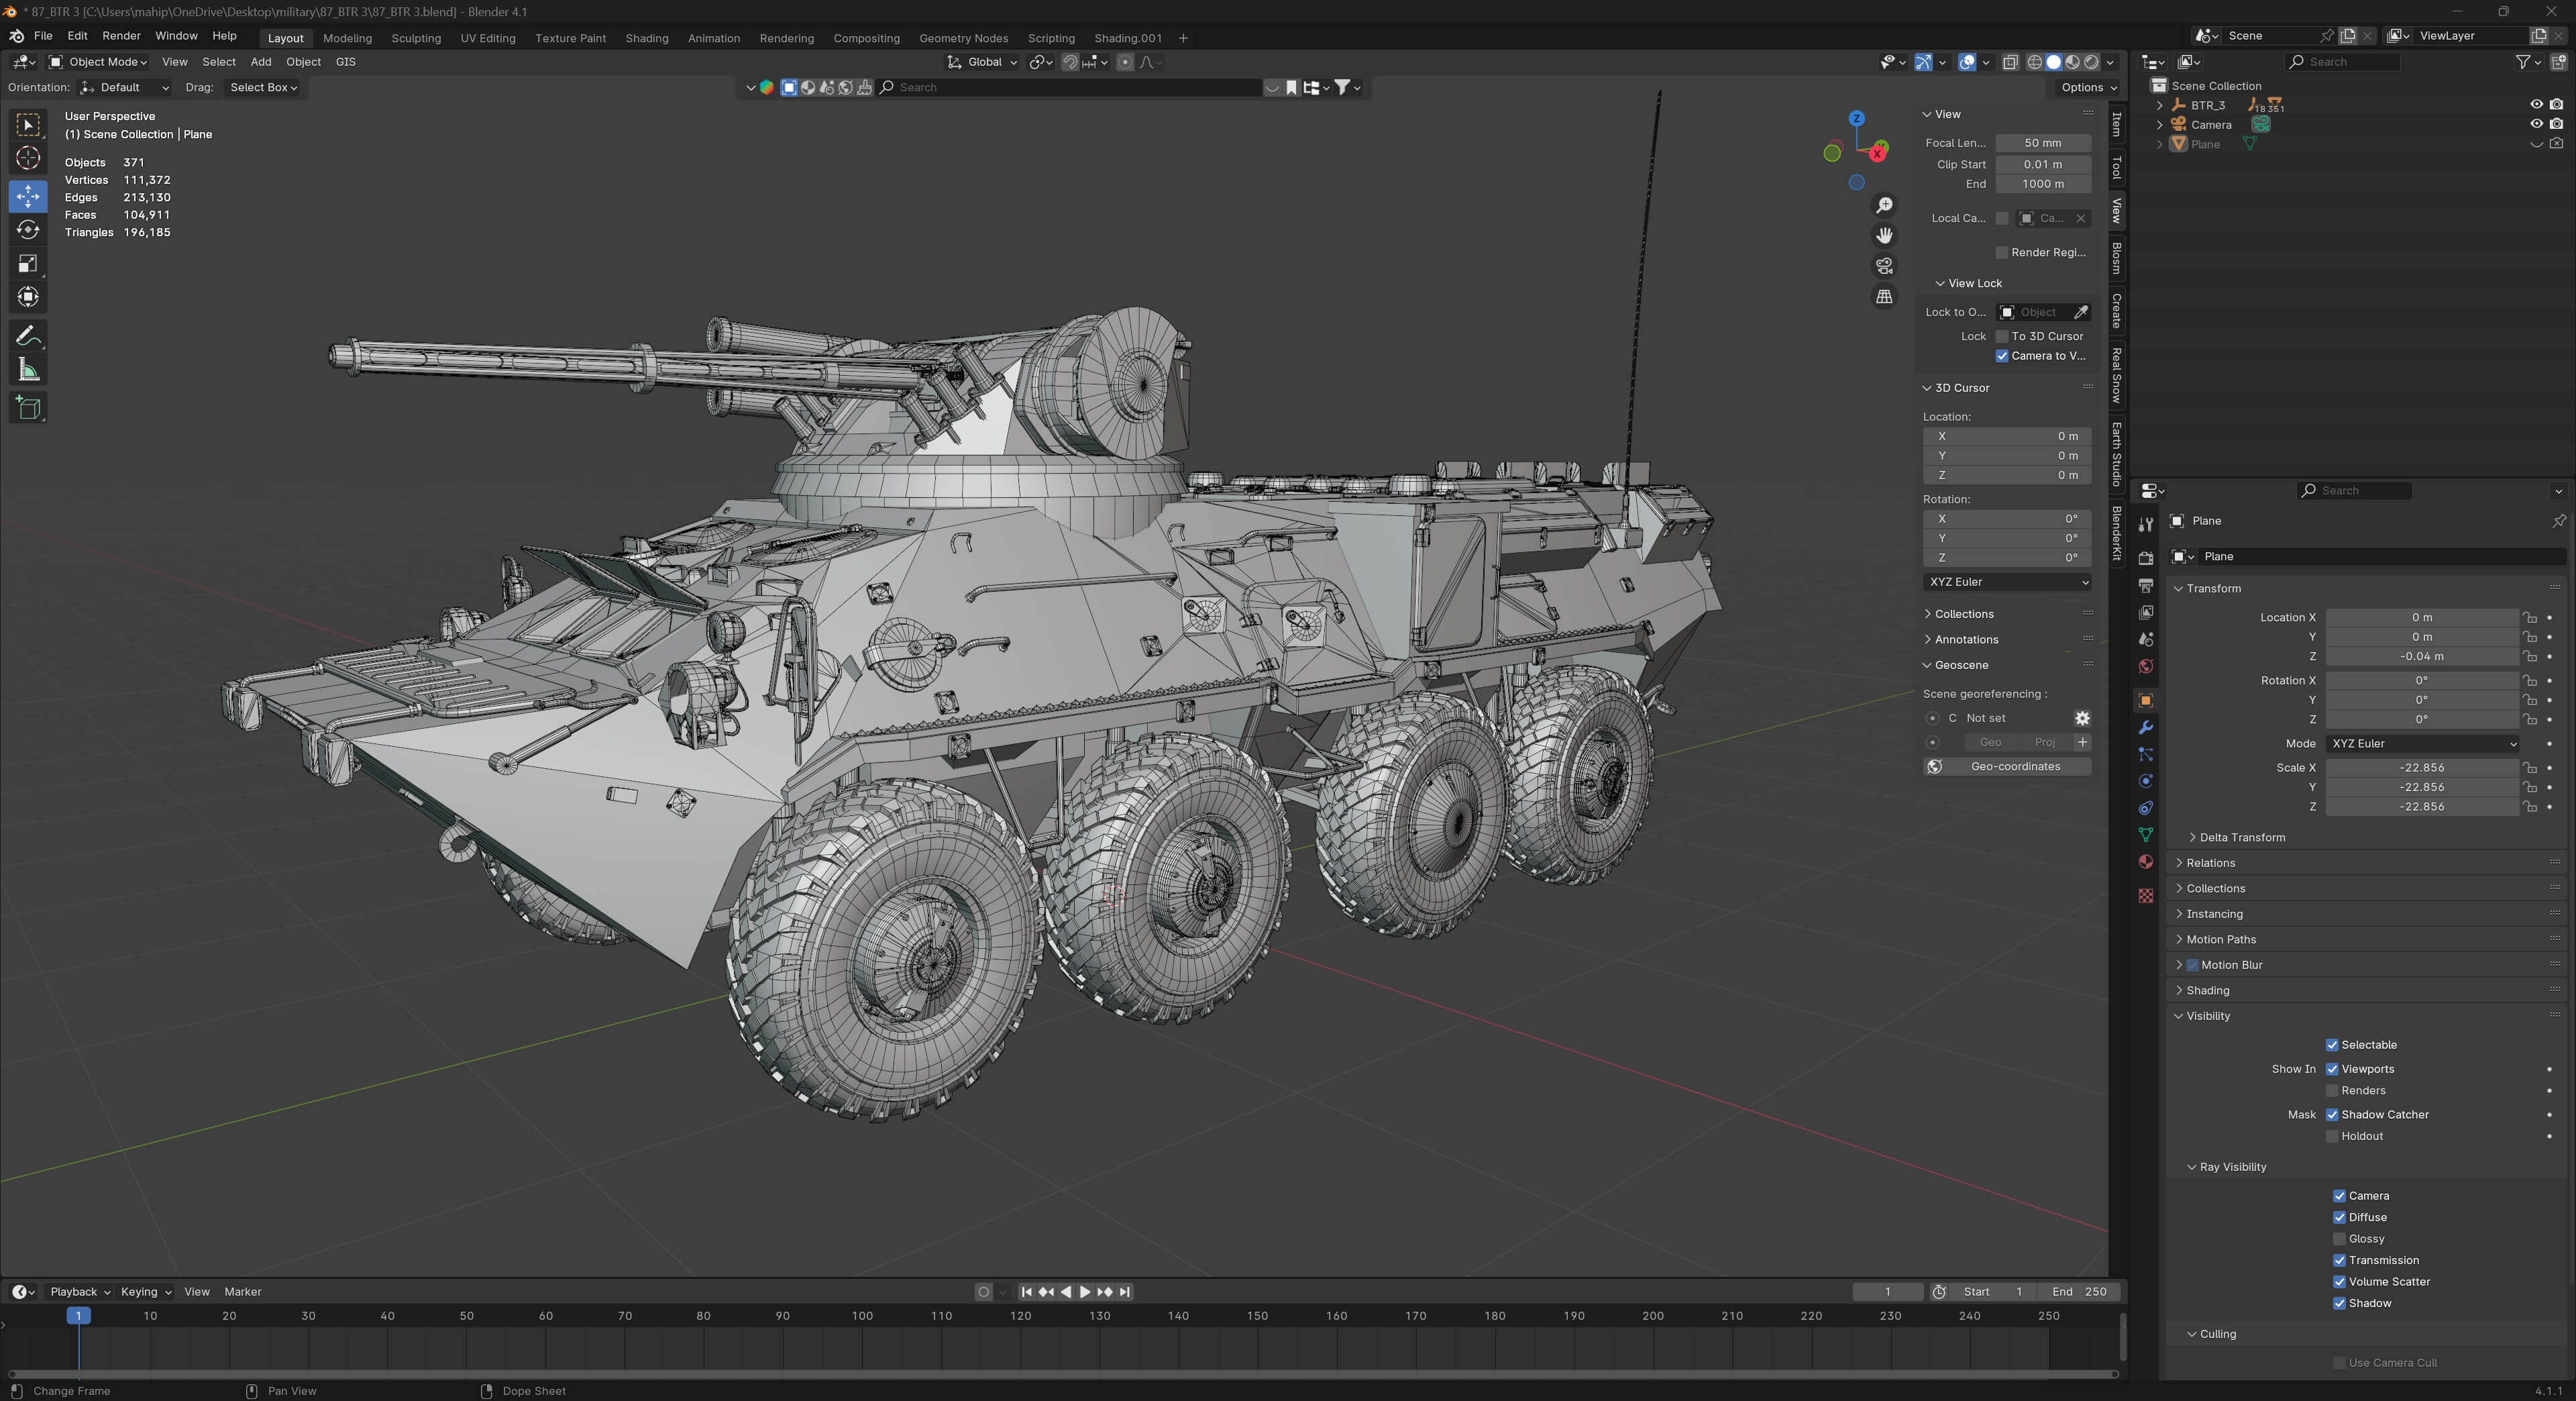Image resolution: width=2576 pixels, height=1401 pixels.
Task: Expand the Delta Transform panel
Action: (x=2241, y=838)
